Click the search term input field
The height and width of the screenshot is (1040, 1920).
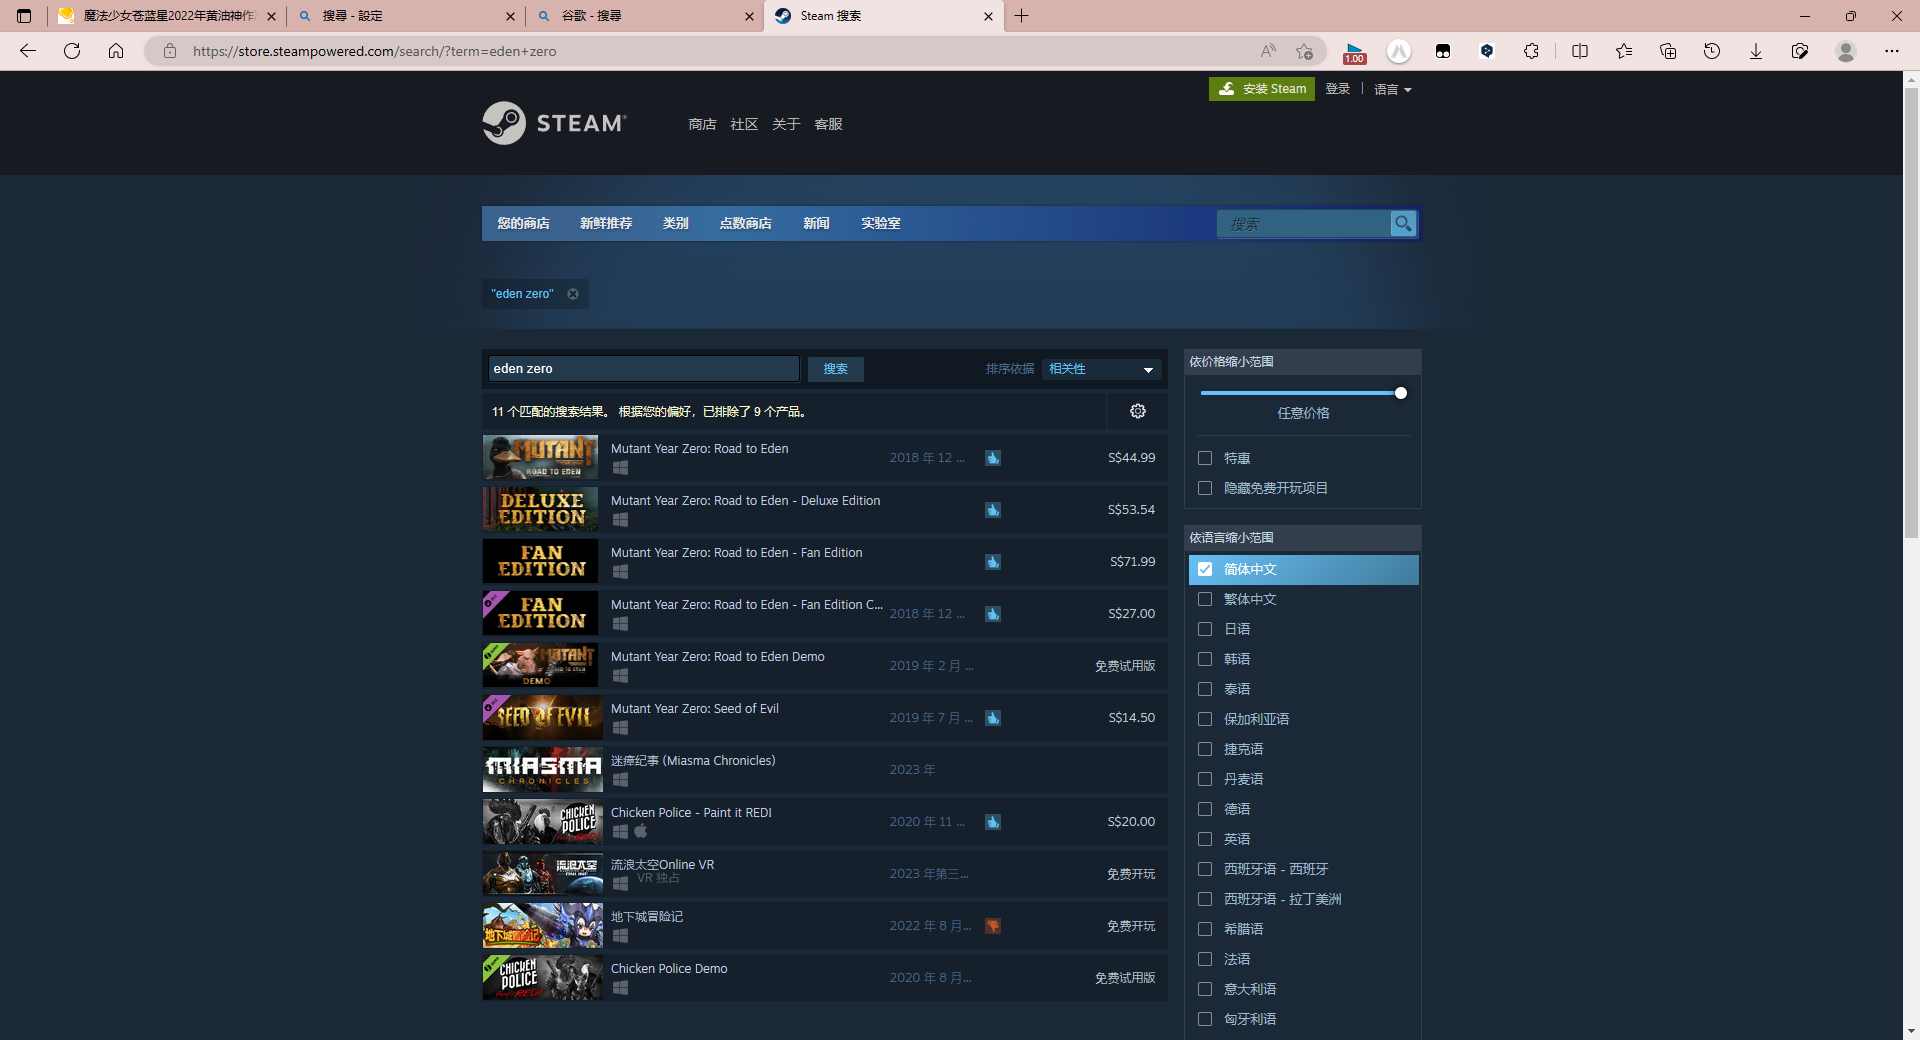click(644, 369)
